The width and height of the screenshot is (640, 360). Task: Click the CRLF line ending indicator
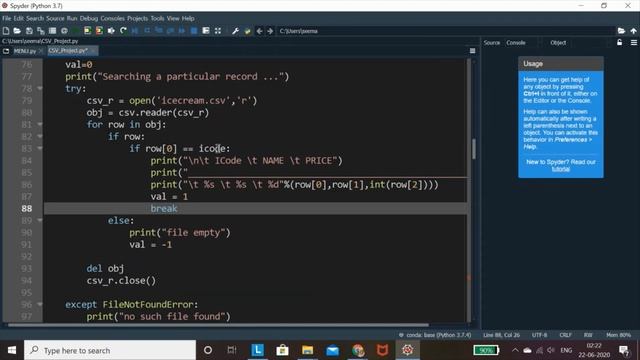click(565, 335)
